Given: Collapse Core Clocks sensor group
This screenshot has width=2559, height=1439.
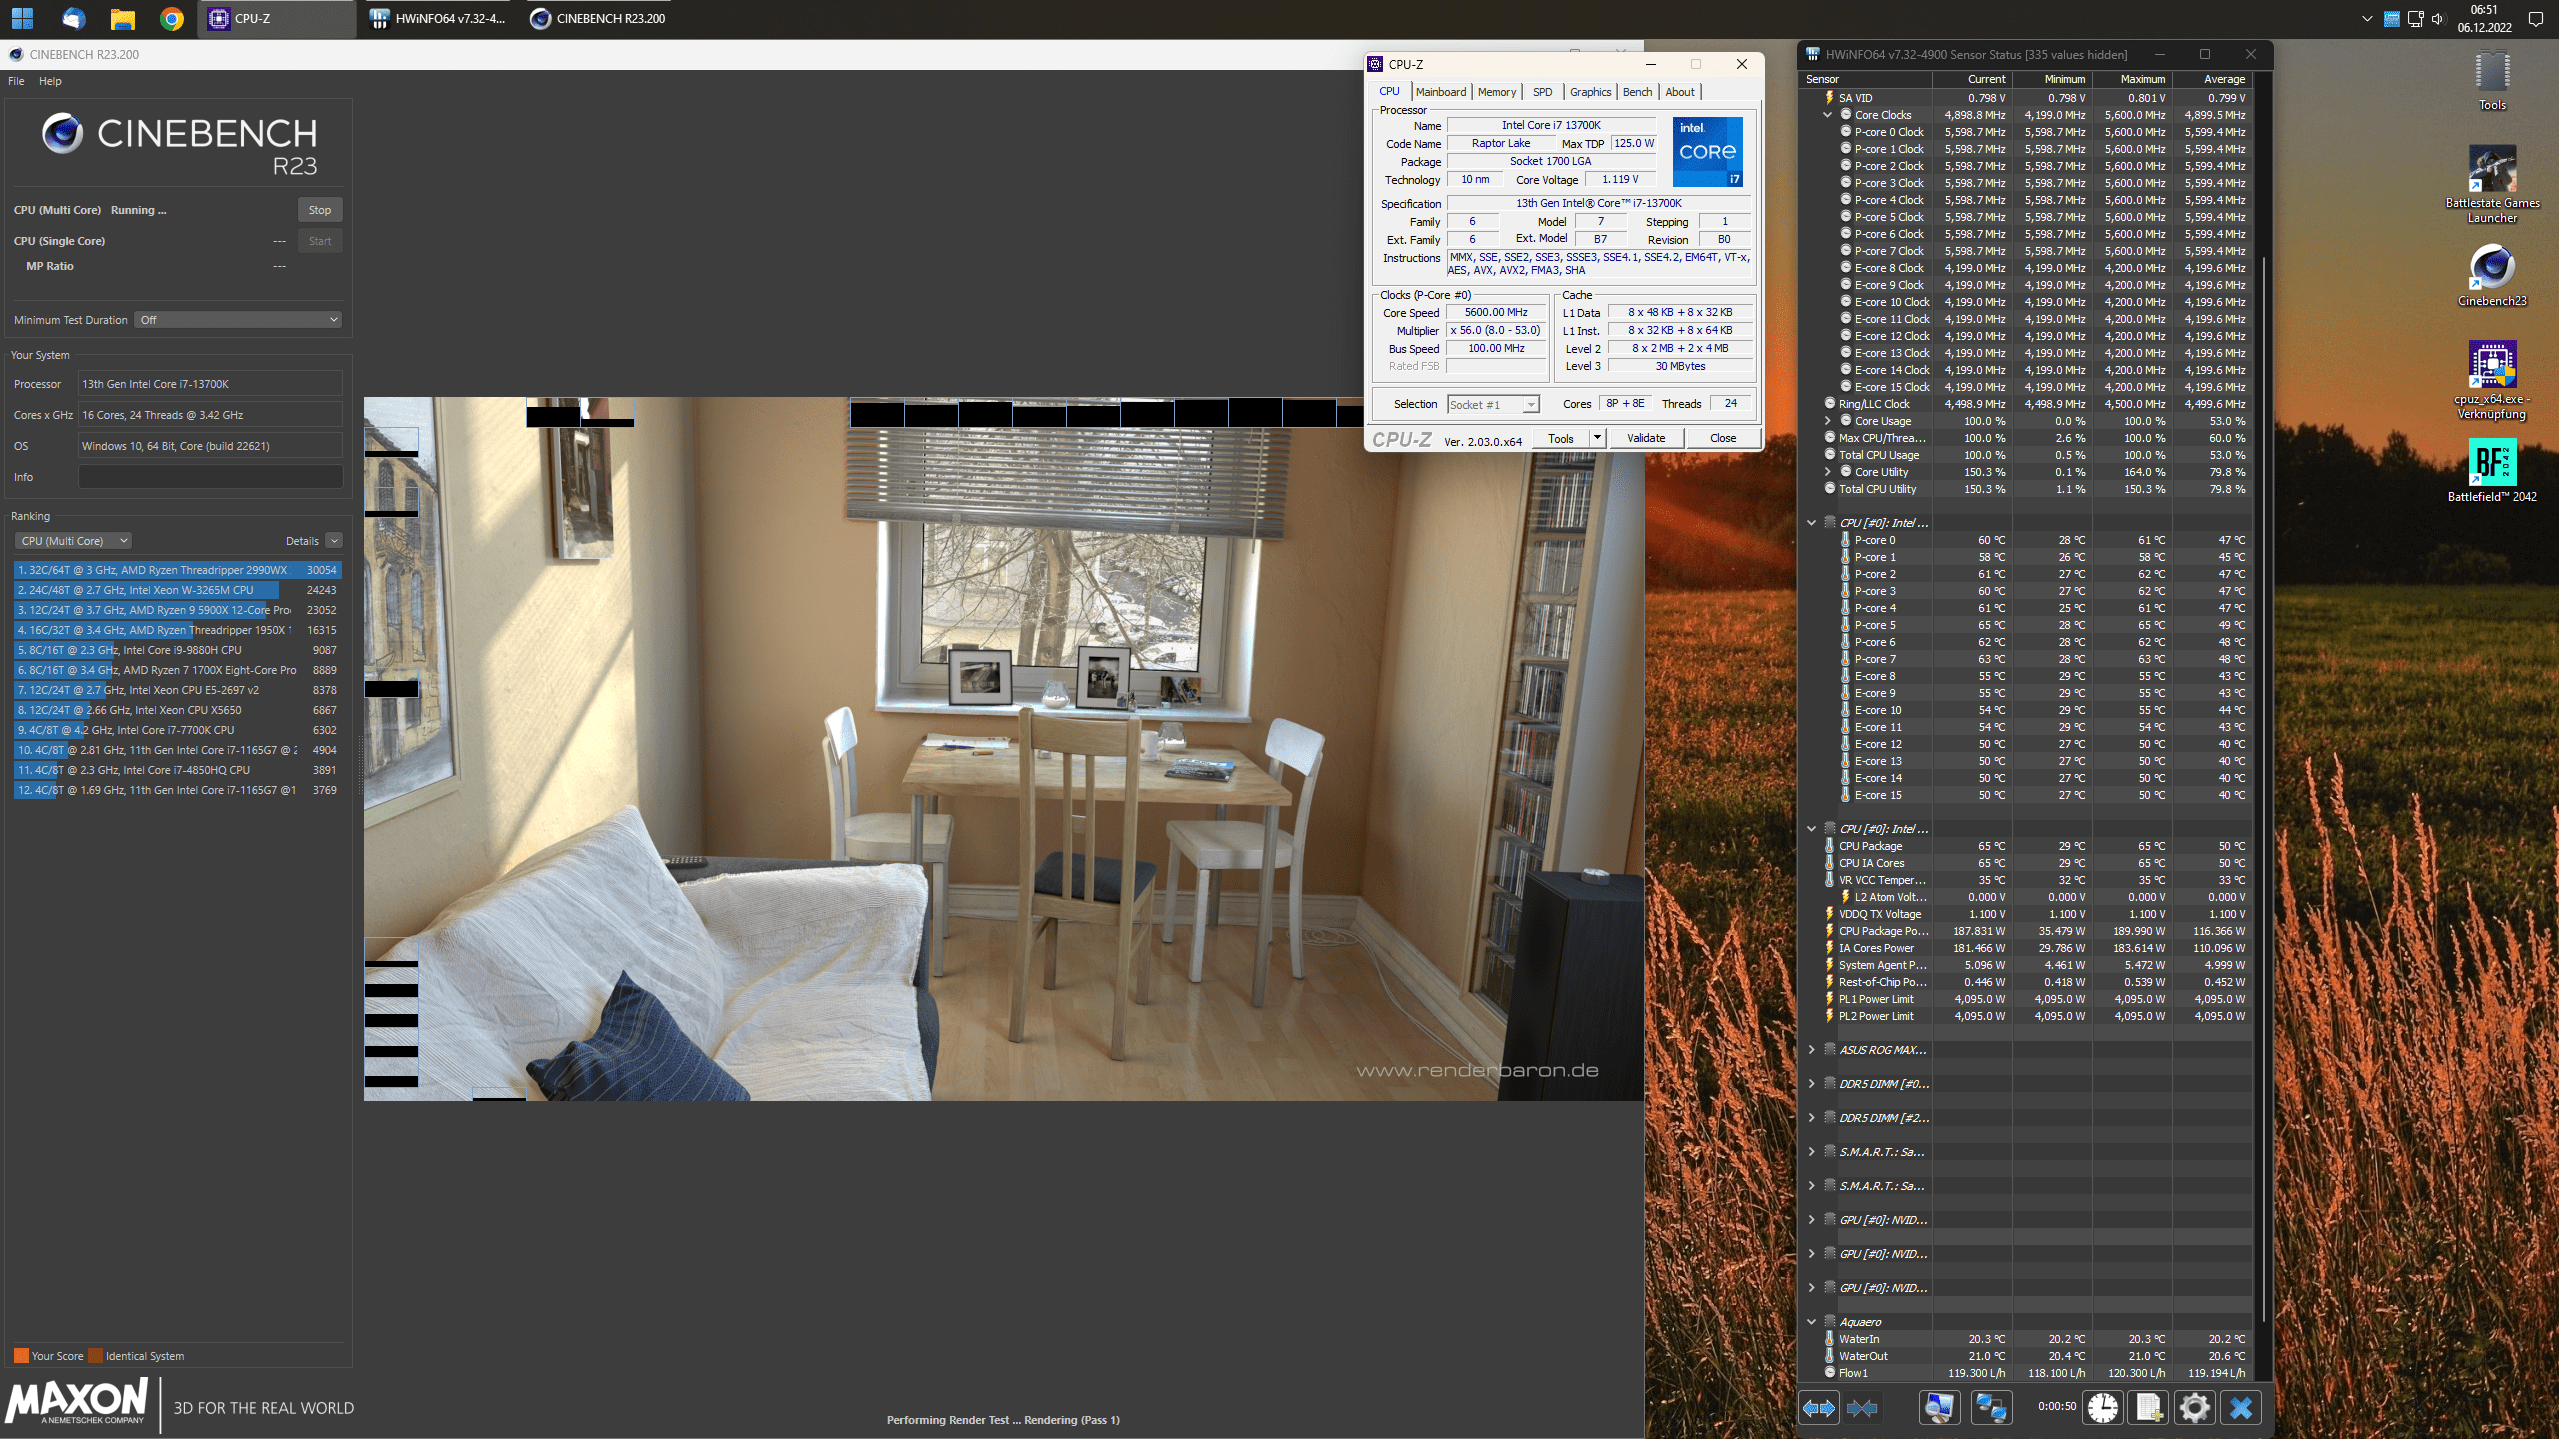Looking at the screenshot, I should [x=1828, y=115].
